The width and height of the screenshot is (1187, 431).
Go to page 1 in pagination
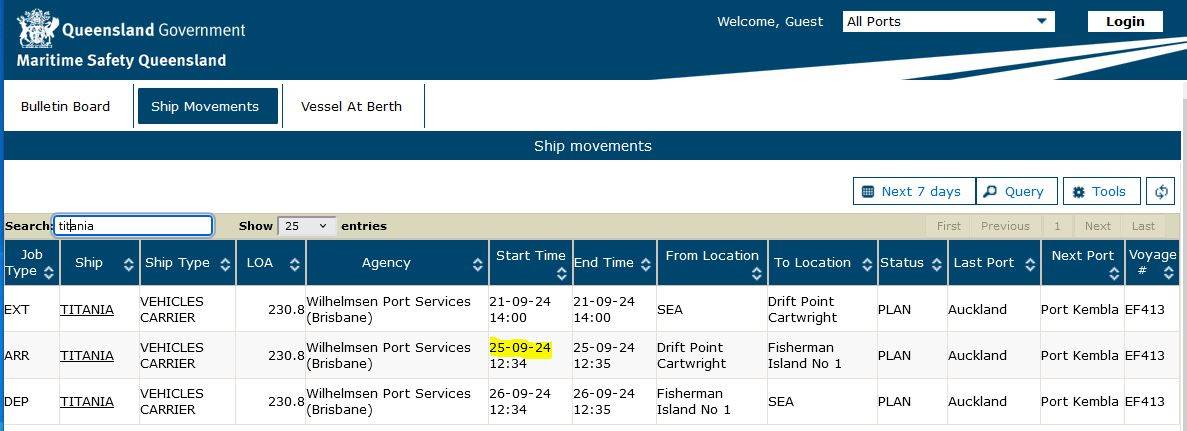tap(1058, 226)
